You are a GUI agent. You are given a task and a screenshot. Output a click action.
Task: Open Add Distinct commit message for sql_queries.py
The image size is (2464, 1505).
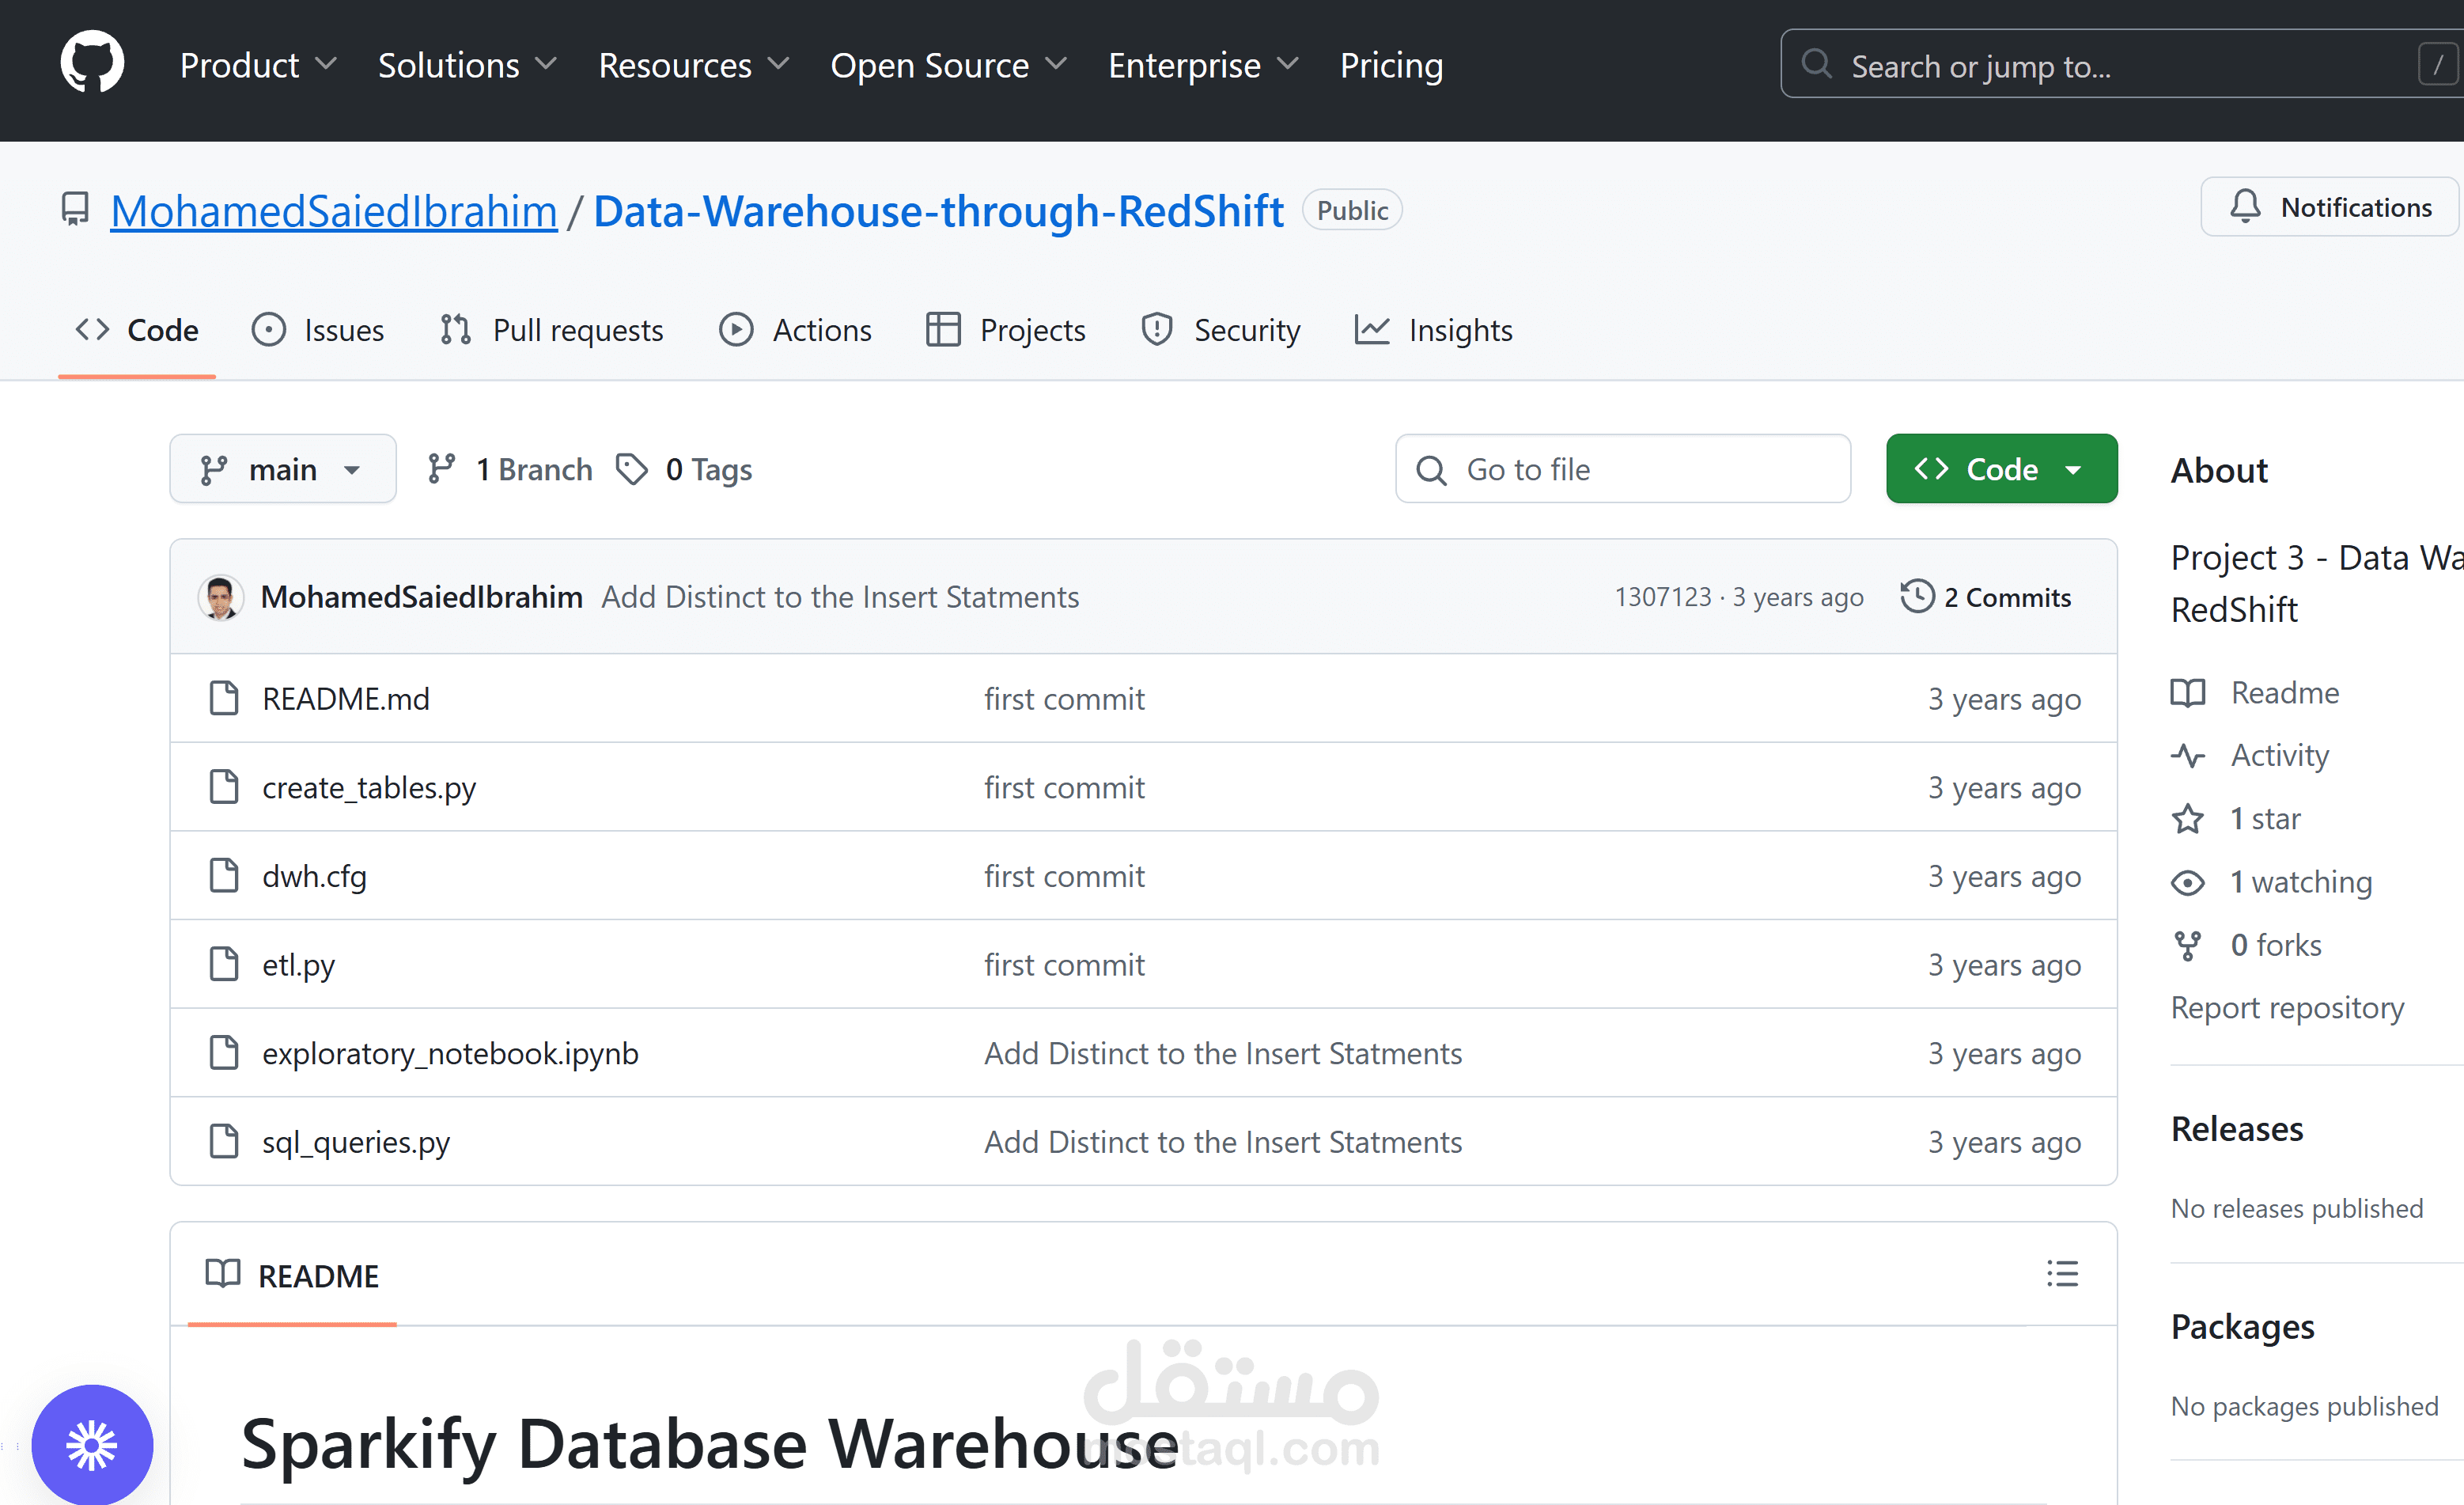click(x=1223, y=1142)
